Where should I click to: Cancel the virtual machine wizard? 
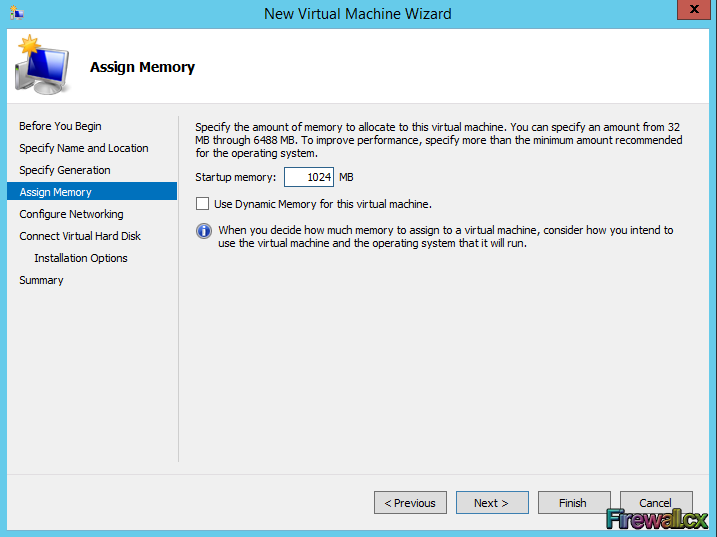656,502
